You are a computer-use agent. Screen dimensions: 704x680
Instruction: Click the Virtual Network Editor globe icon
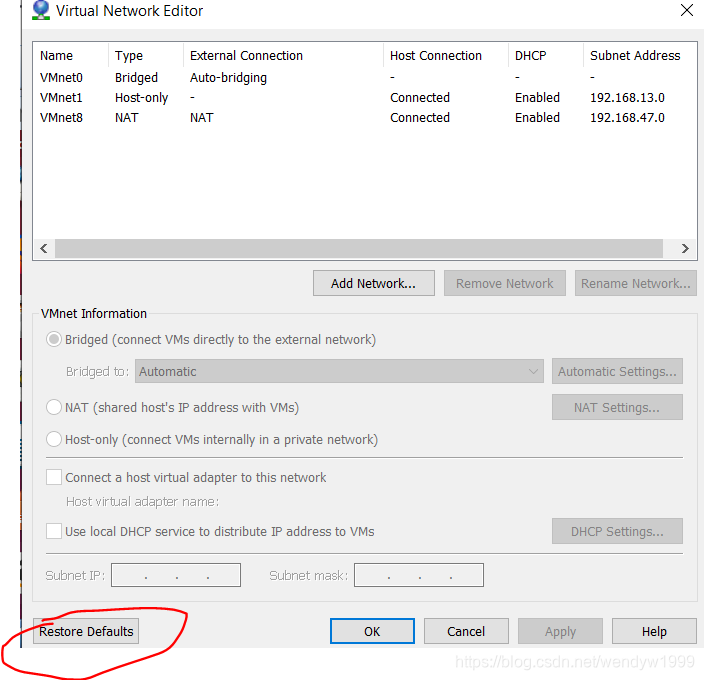[x=40, y=10]
